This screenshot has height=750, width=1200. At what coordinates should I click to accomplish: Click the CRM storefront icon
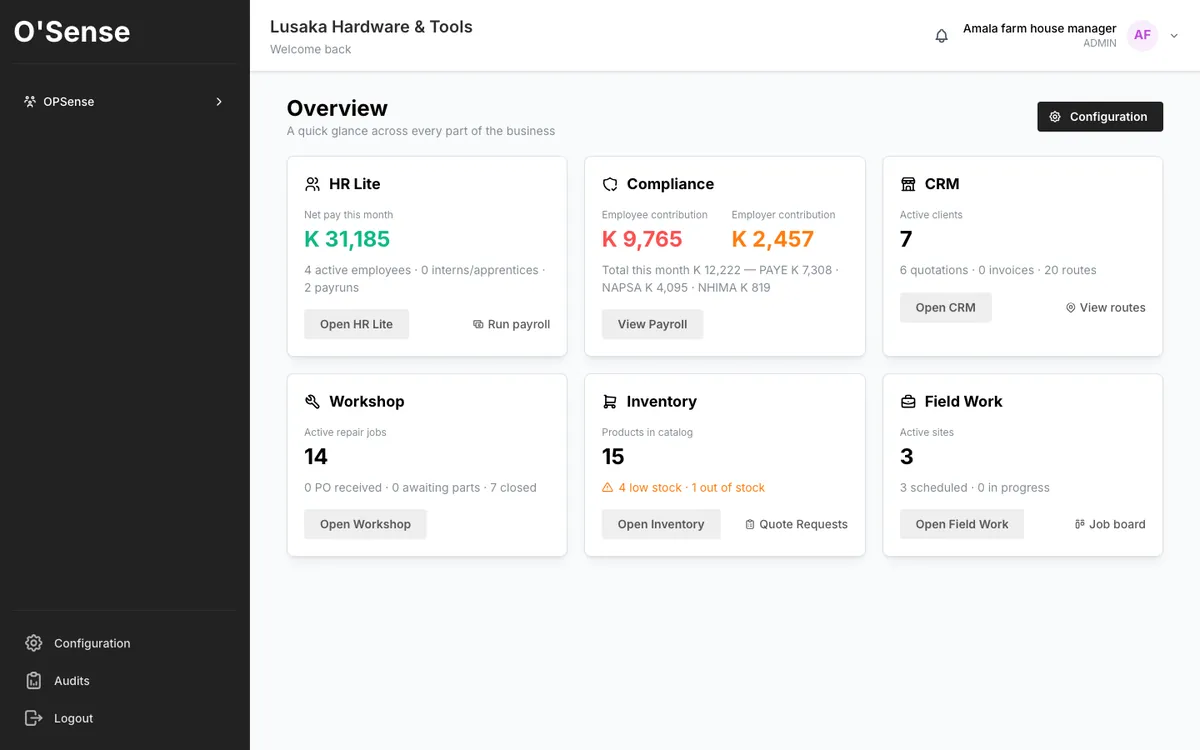908,184
